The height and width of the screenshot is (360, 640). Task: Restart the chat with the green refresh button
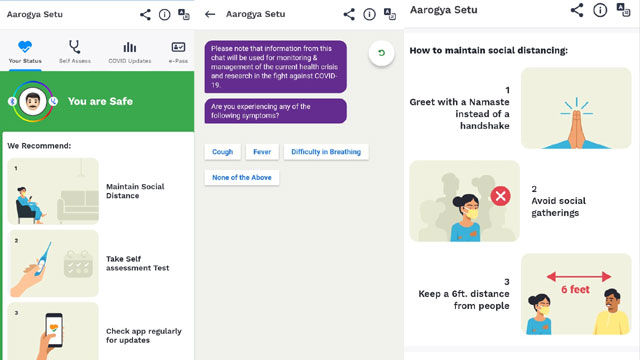point(381,53)
